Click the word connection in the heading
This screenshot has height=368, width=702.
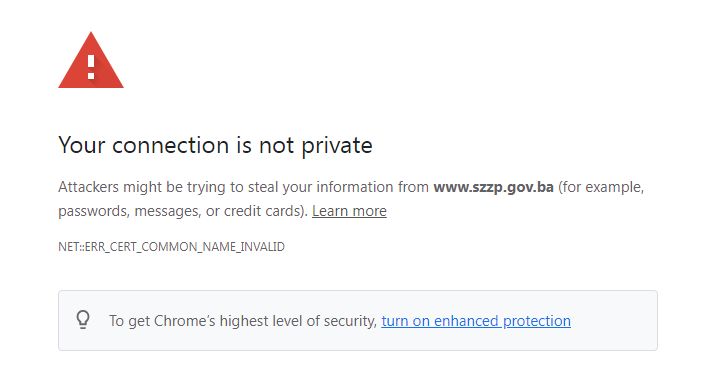(171, 145)
